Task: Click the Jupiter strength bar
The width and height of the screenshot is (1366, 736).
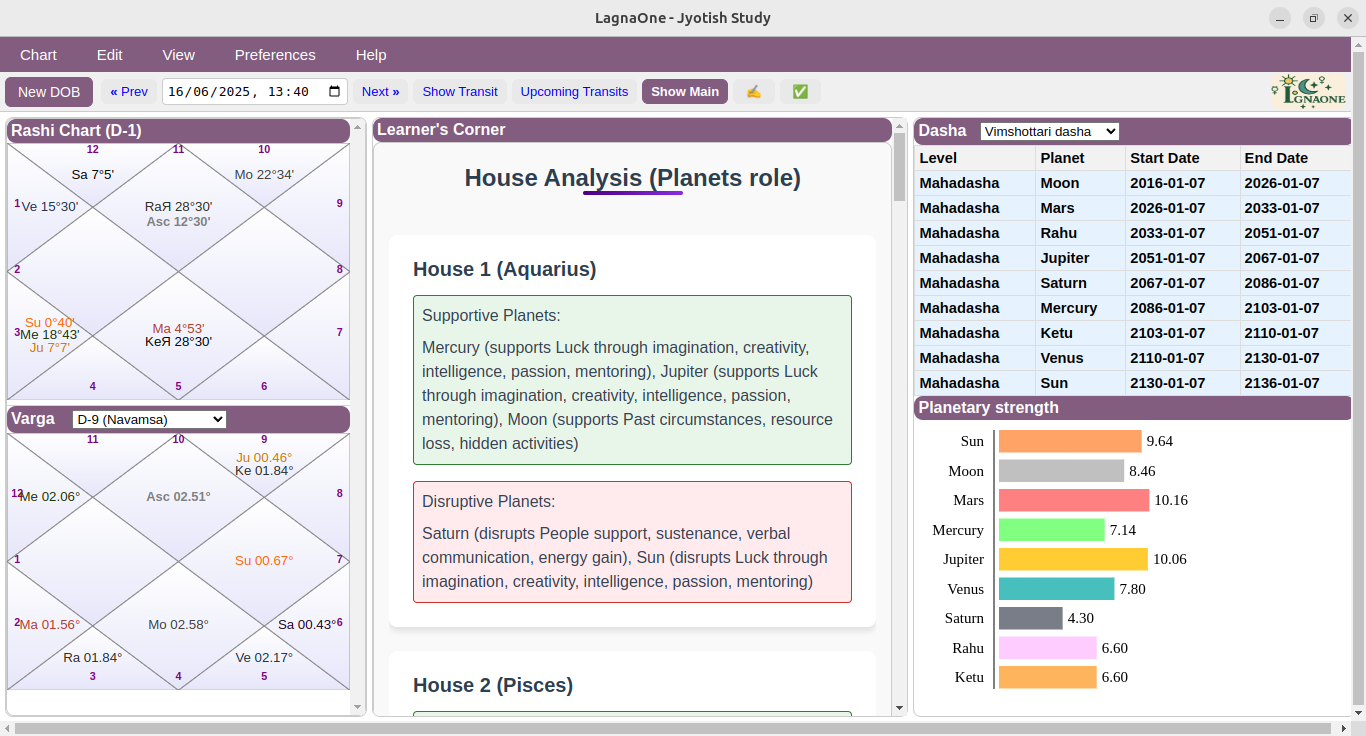Action: click(1073, 559)
